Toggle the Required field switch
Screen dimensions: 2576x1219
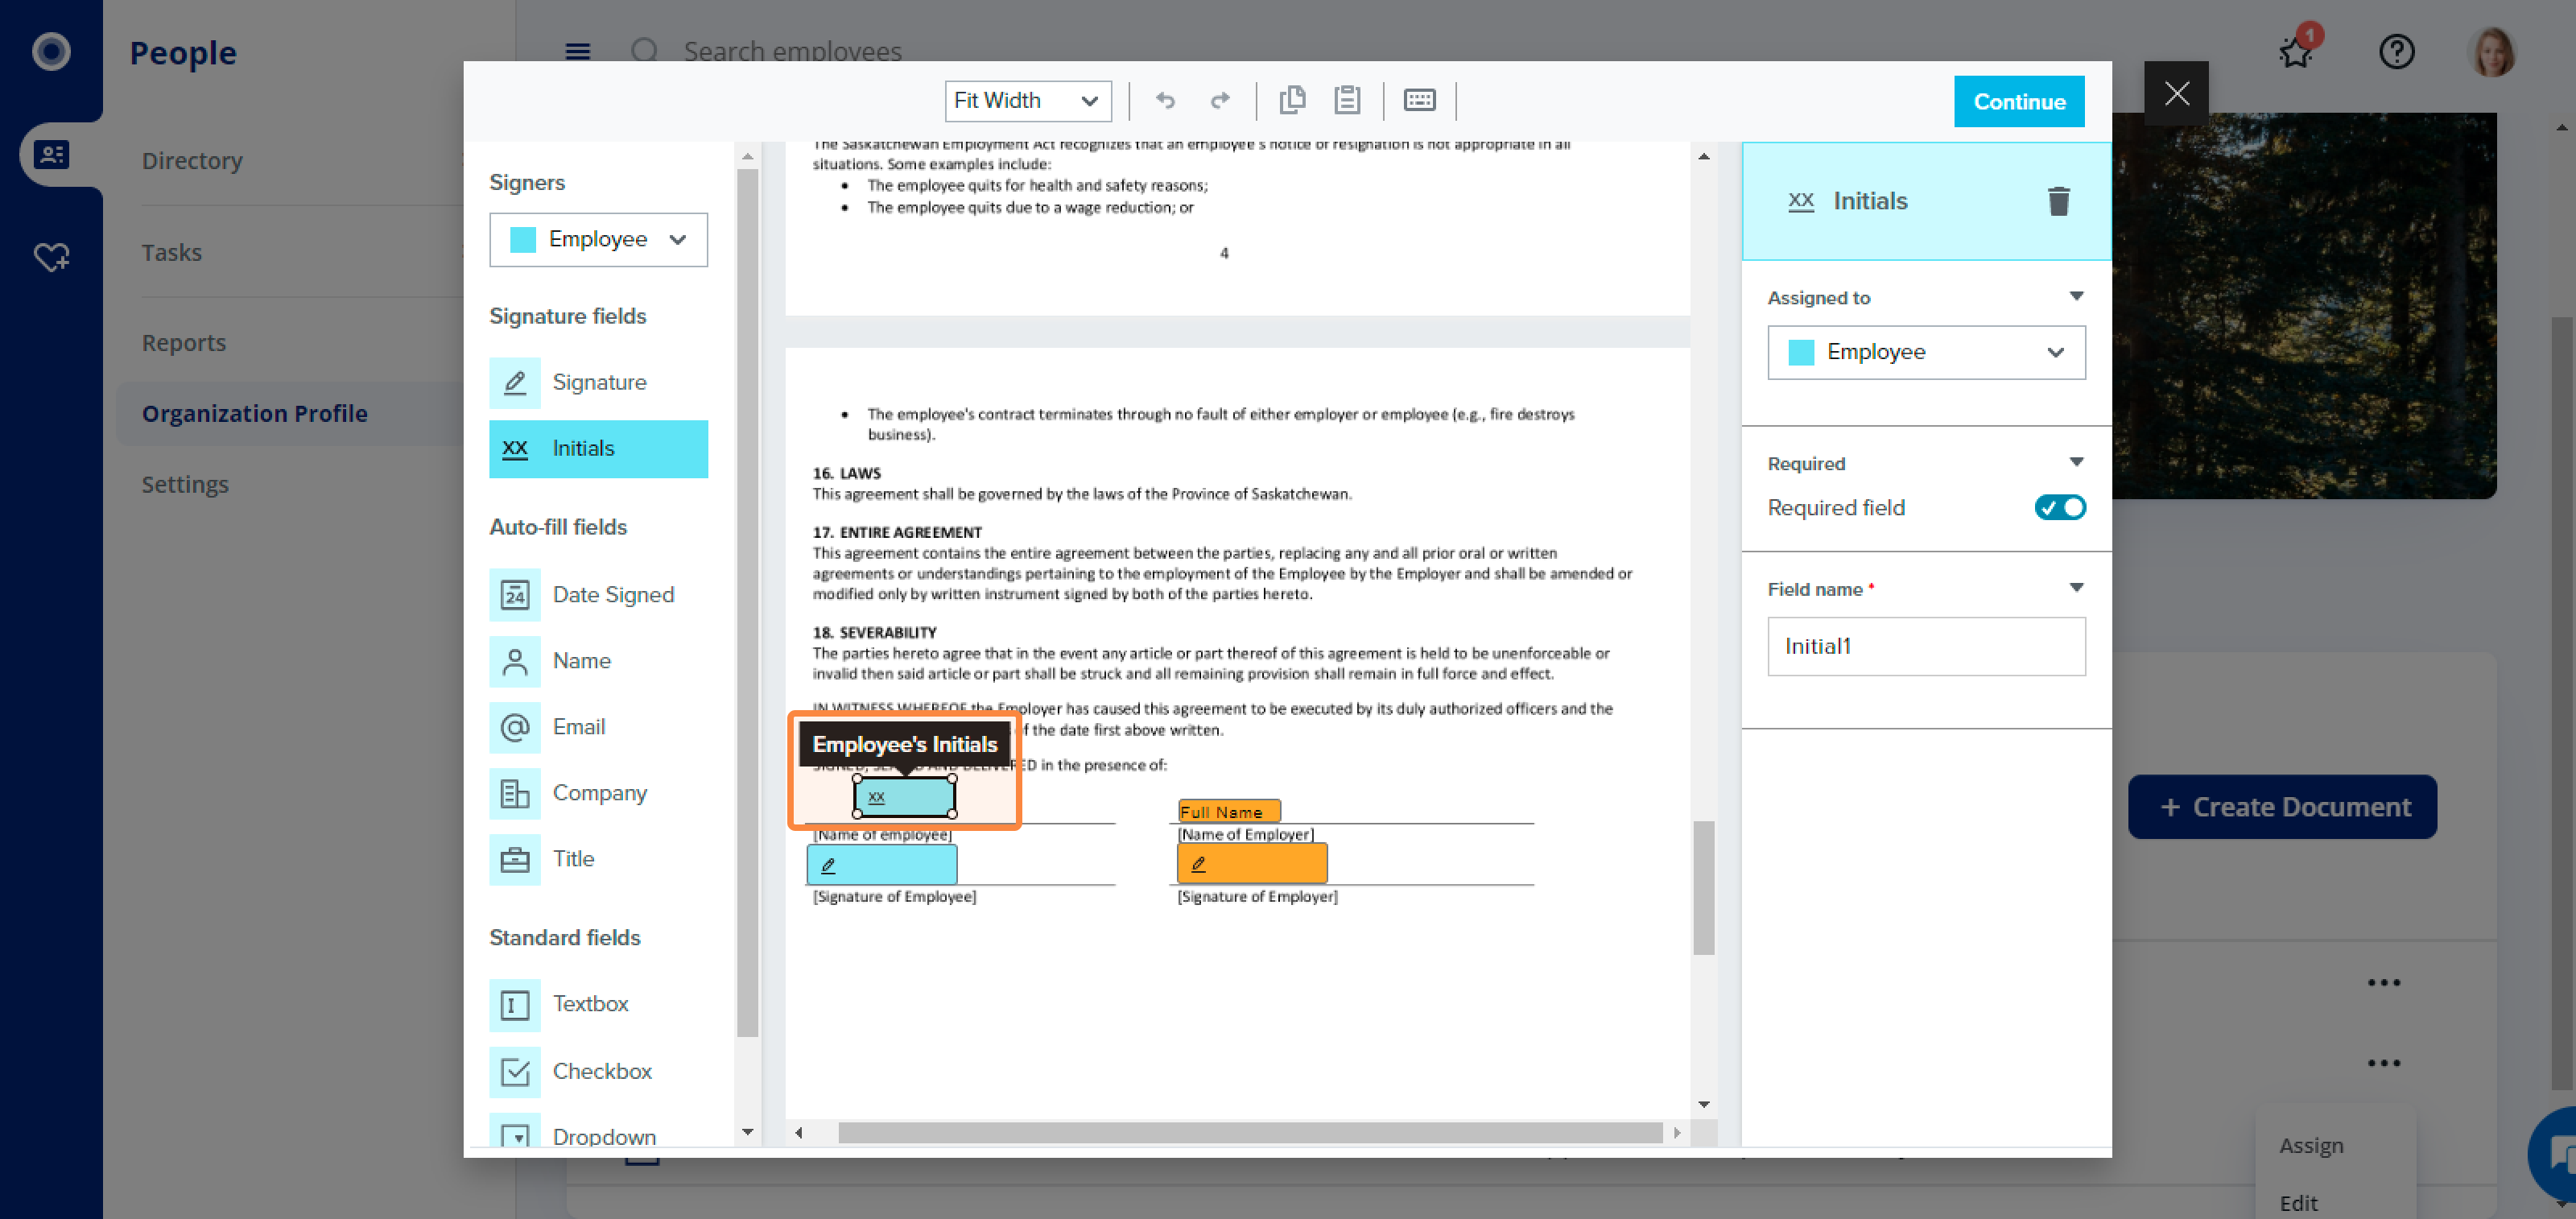pyautogui.click(x=2060, y=507)
